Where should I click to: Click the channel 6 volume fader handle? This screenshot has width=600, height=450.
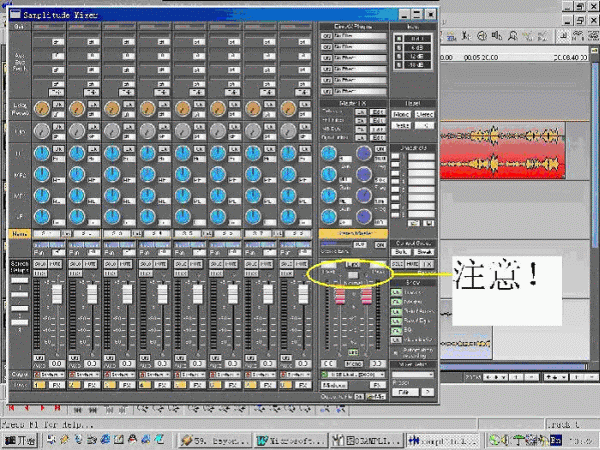point(233,294)
